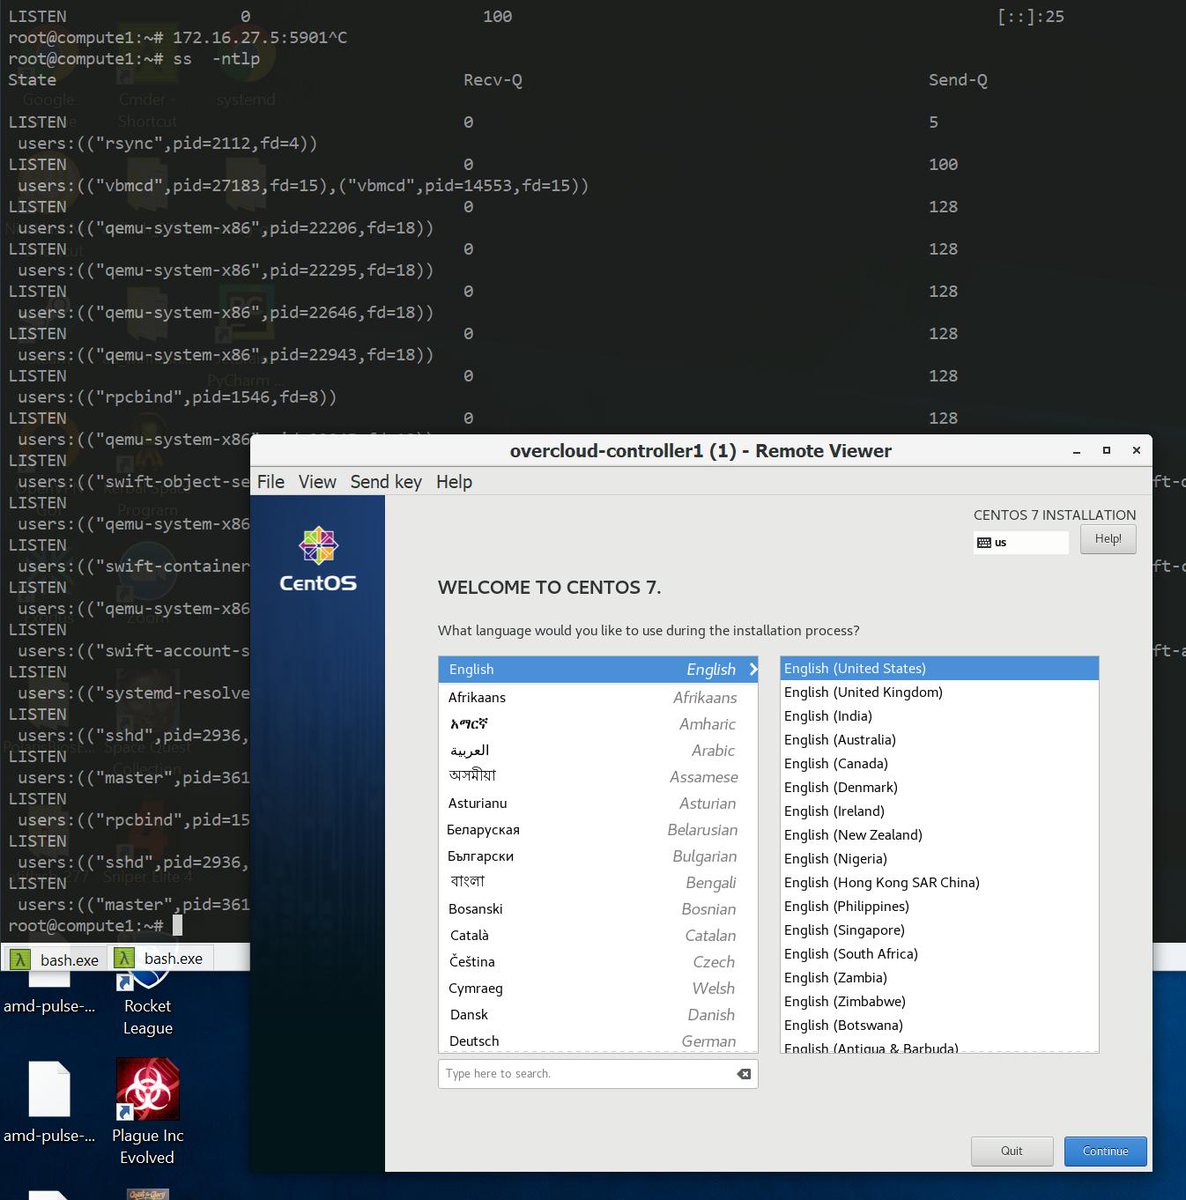The height and width of the screenshot is (1200, 1186).
Task: Choose English (Nigeria) locale
Action: (x=939, y=859)
